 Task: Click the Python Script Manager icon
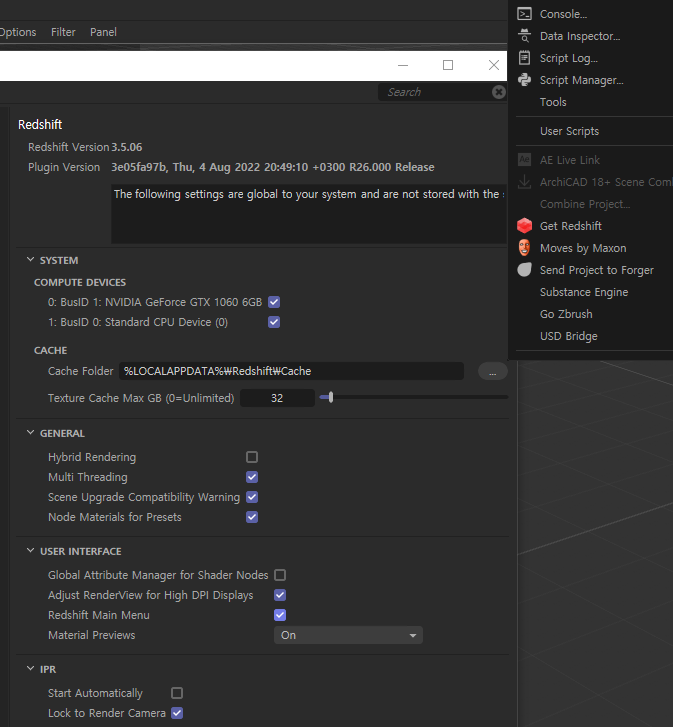pos(524,80)
